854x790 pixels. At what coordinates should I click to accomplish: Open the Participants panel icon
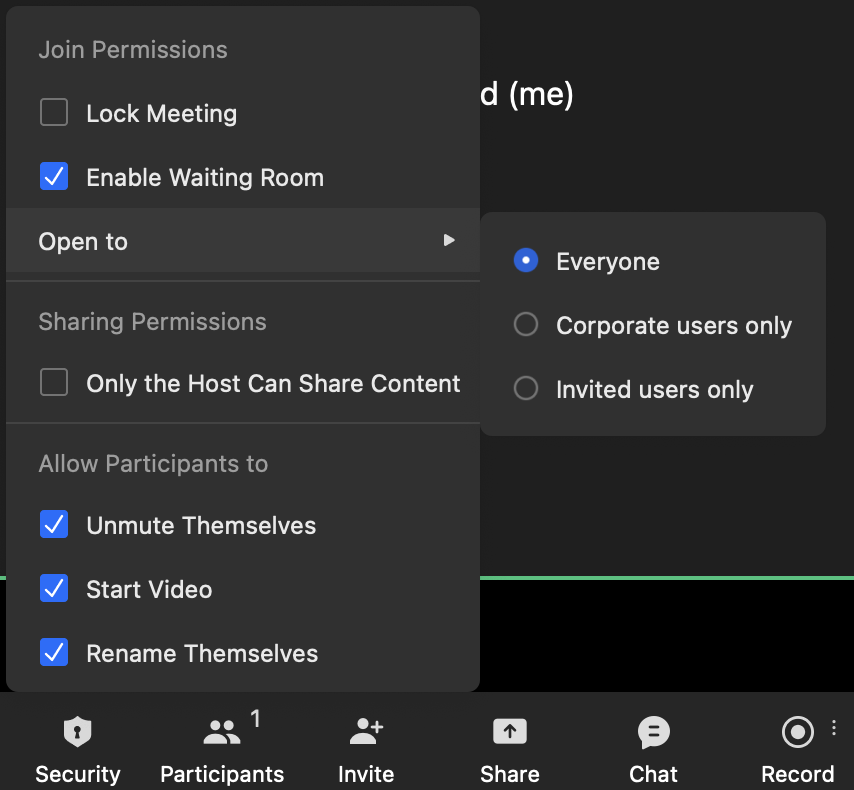coord(221,733)
